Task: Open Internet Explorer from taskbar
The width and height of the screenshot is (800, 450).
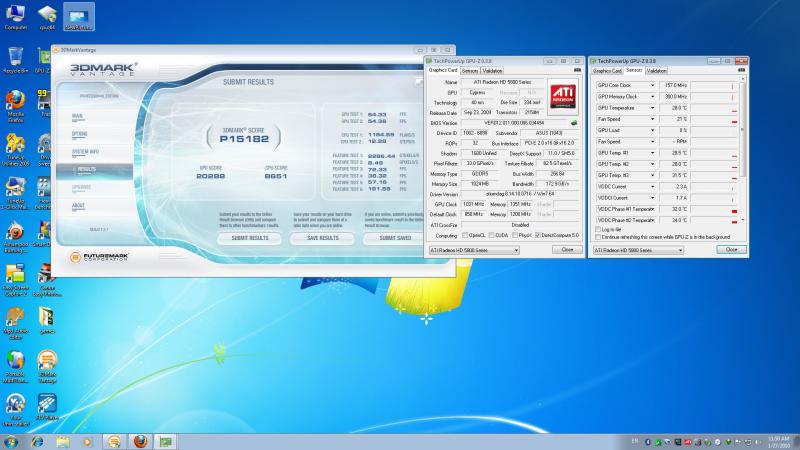Action: pos(37,441)
